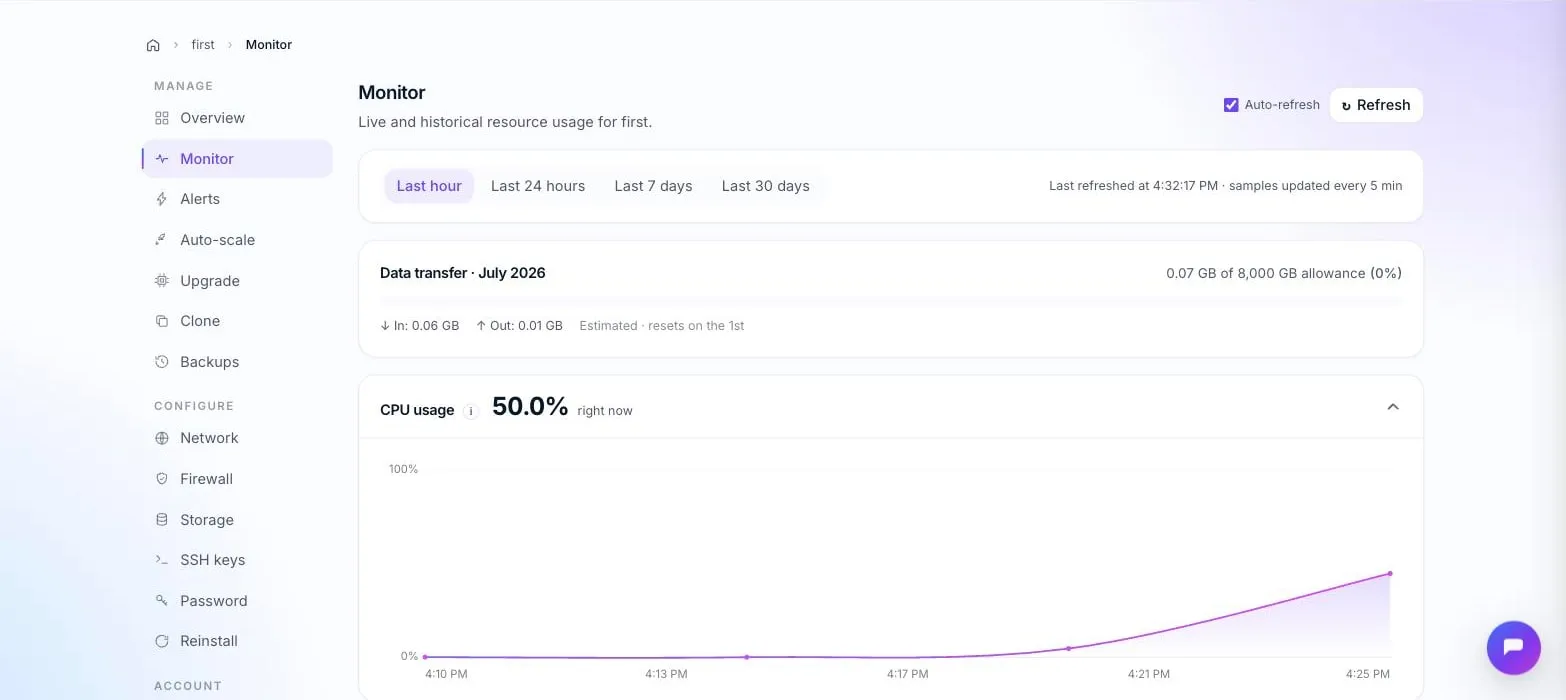The image size is (1566, 700).
Task: Click the home icon in breadcrumb
Action: coord(153,45)
